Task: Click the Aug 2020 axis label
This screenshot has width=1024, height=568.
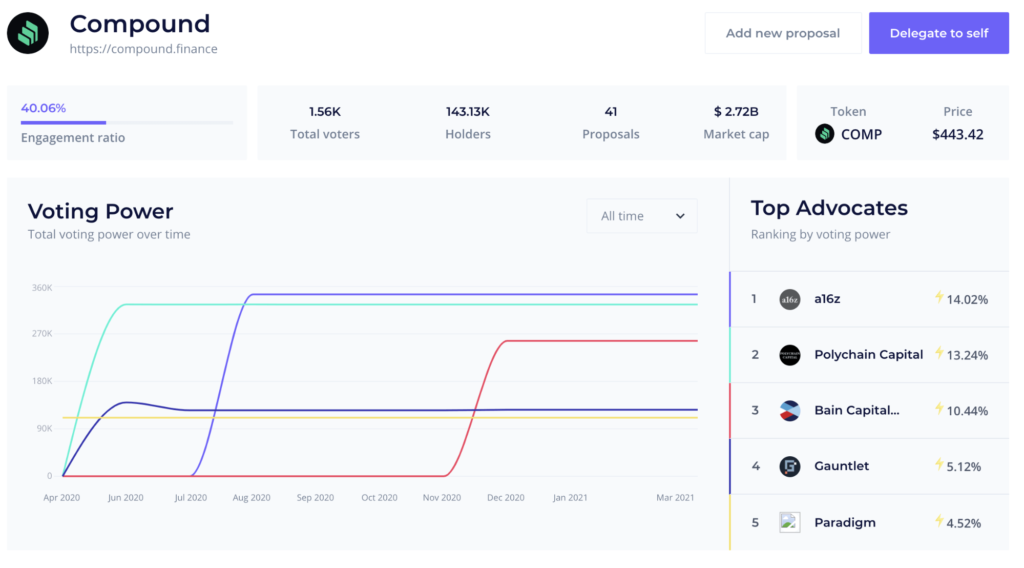Action: pos(251,497)
